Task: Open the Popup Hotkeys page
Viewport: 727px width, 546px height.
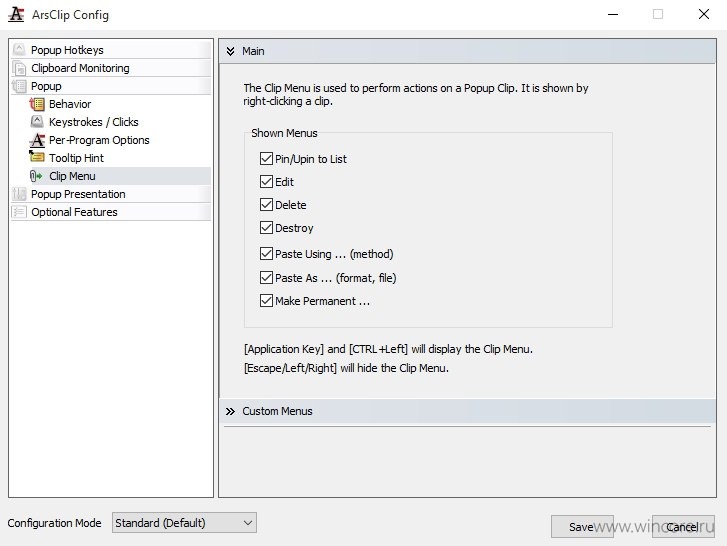Action: tap(111, 50)
